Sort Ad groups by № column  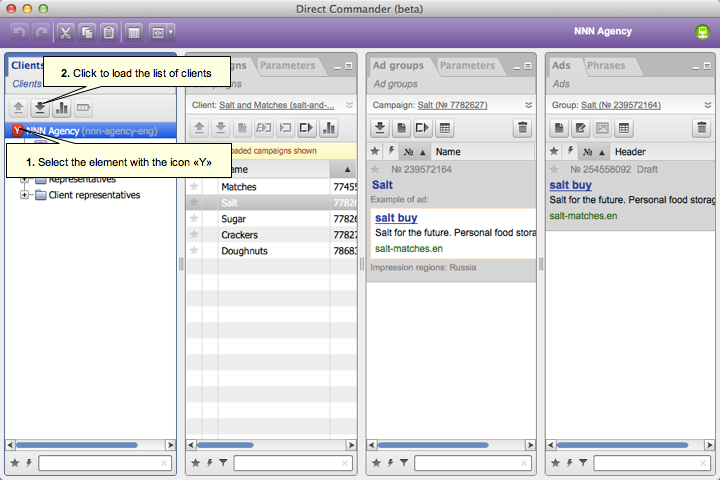tap(415, 152)
